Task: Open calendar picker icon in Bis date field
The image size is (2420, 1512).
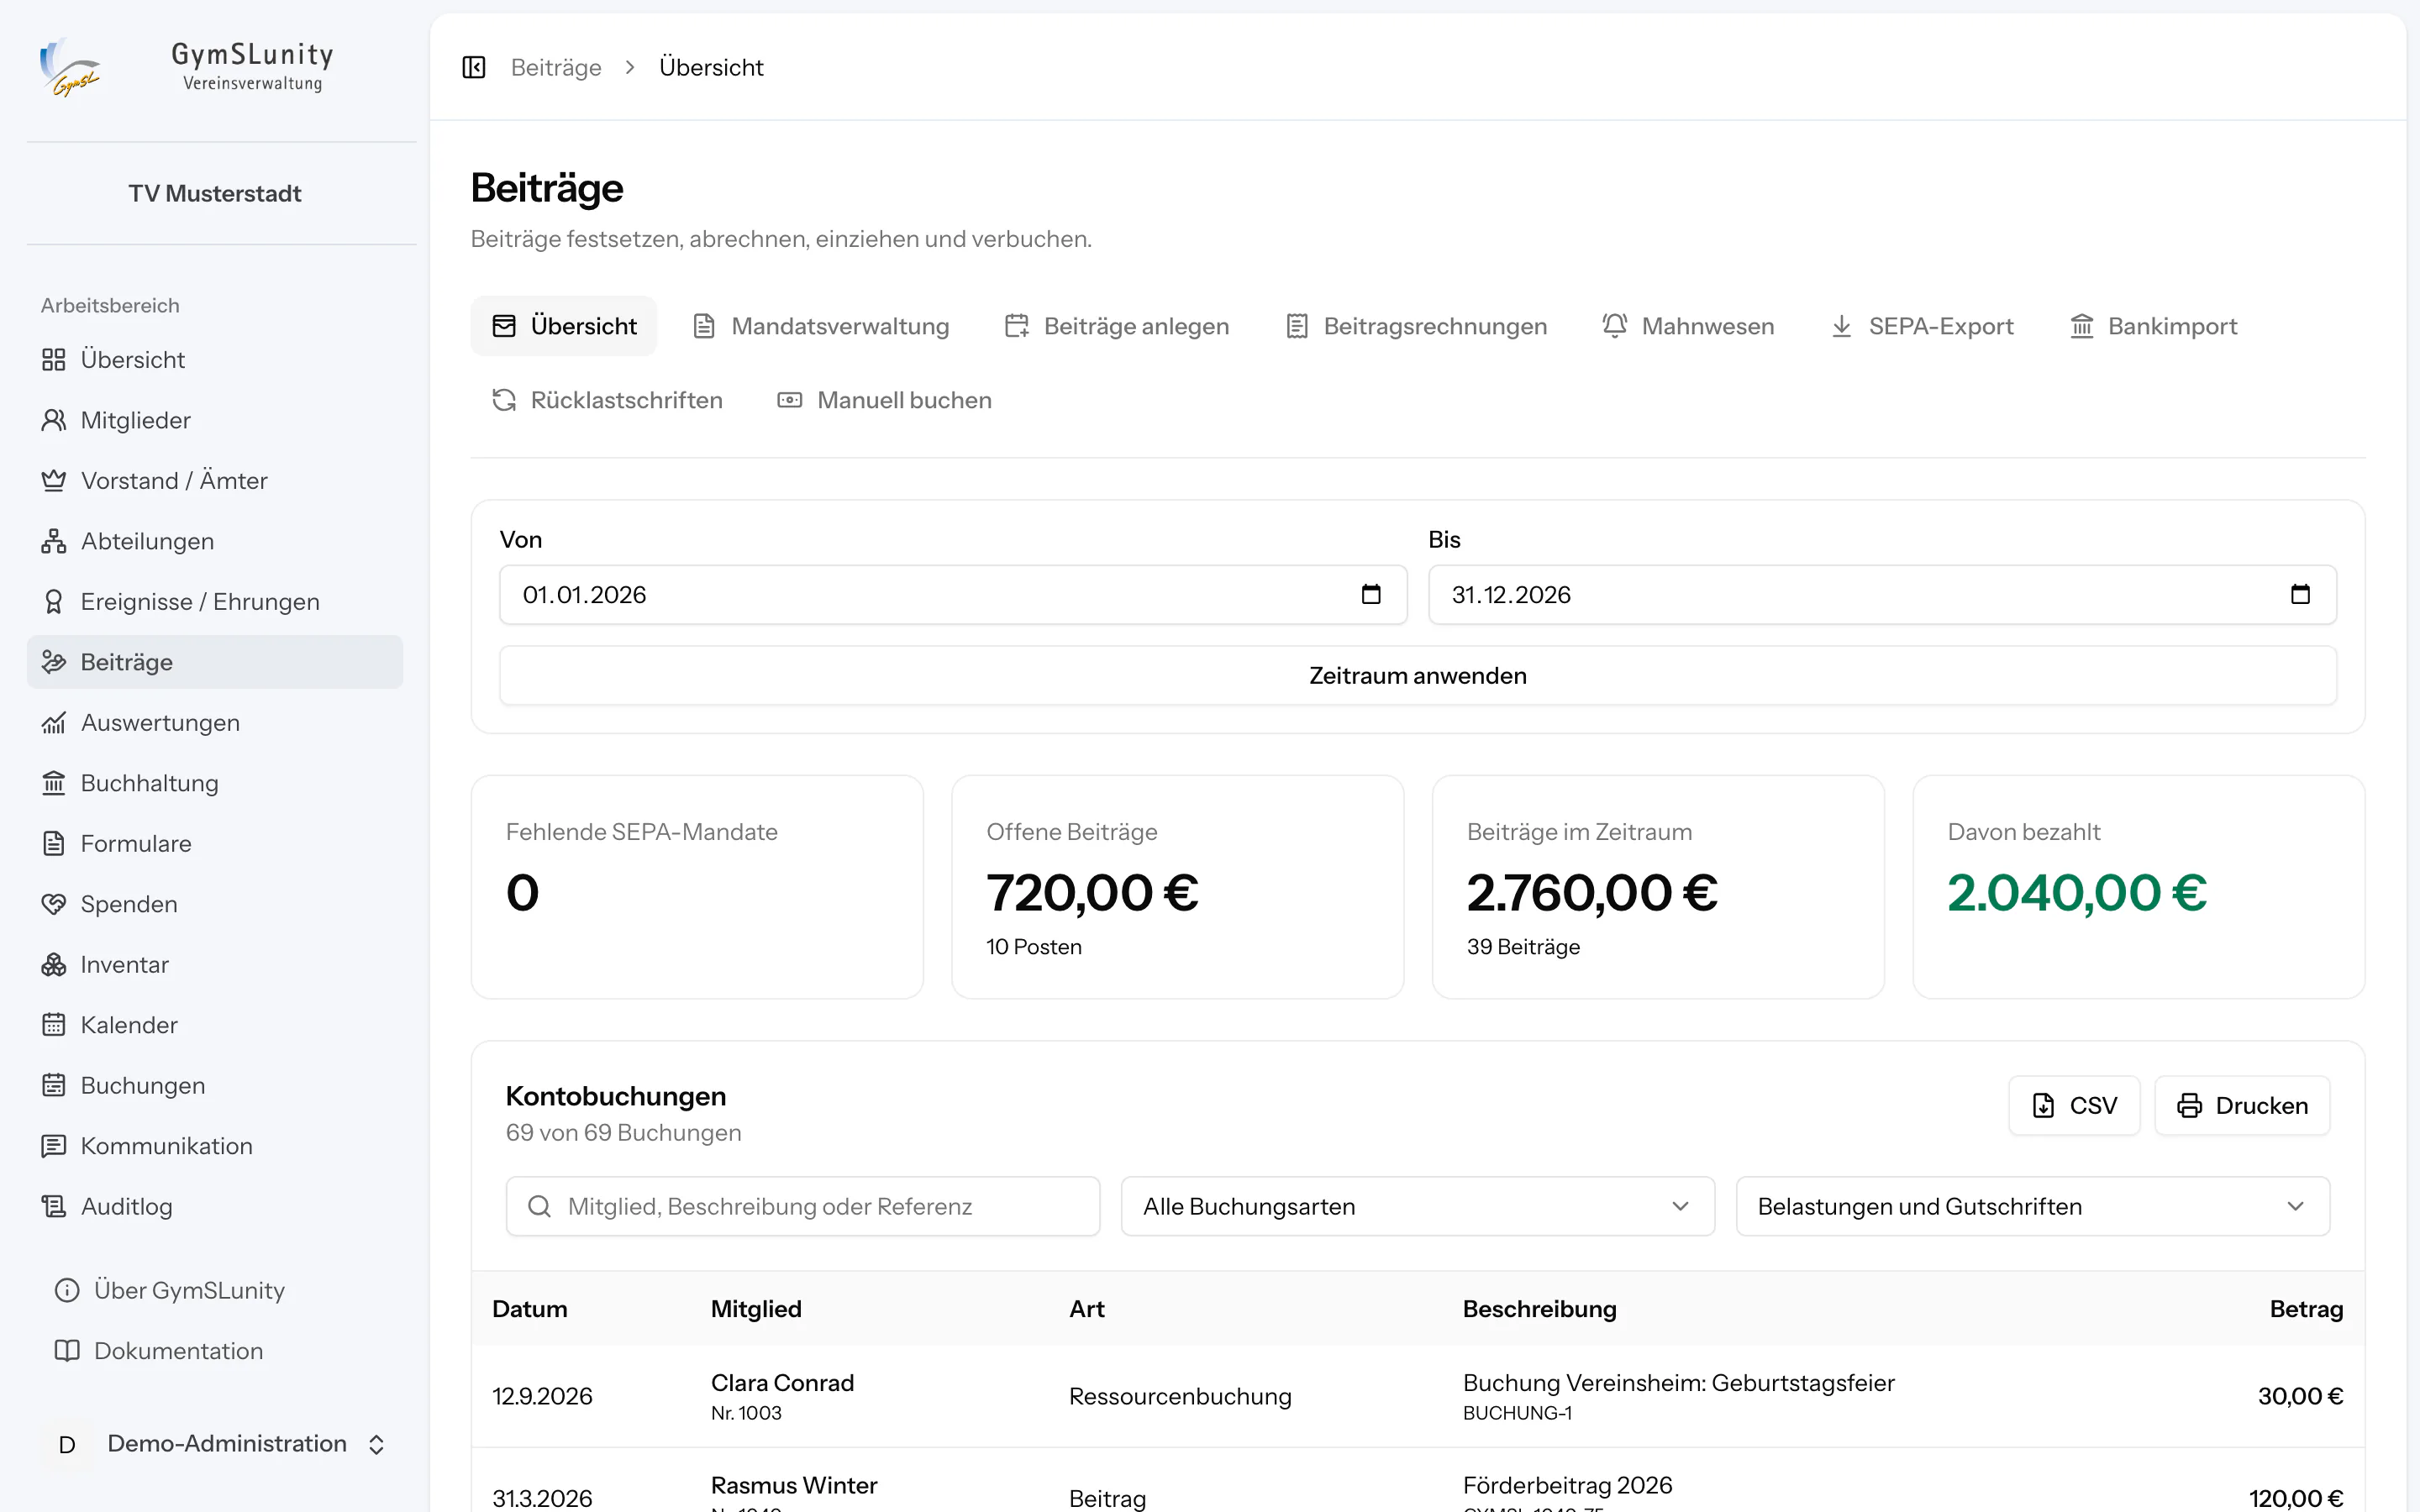Action: pos(2300,594)
